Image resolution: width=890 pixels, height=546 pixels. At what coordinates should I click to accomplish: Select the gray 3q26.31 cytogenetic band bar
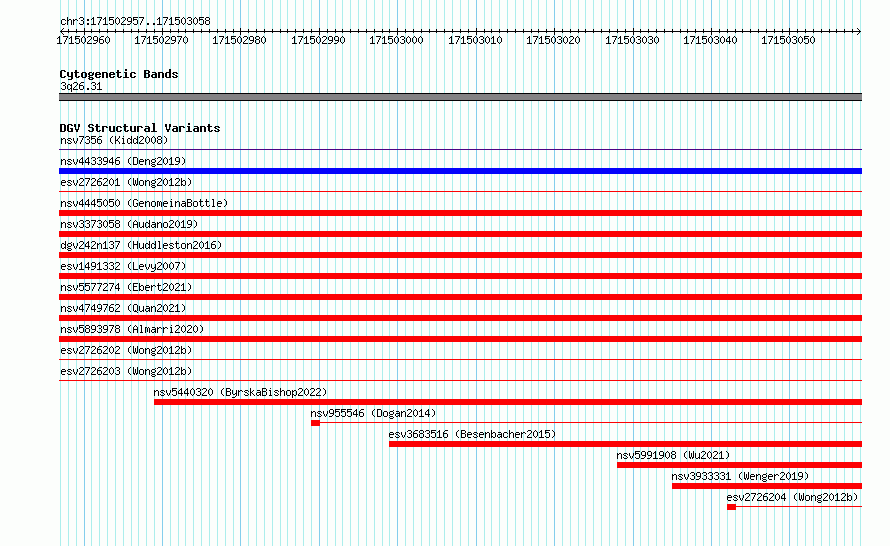pyautogui.click(x=460, y=97)
